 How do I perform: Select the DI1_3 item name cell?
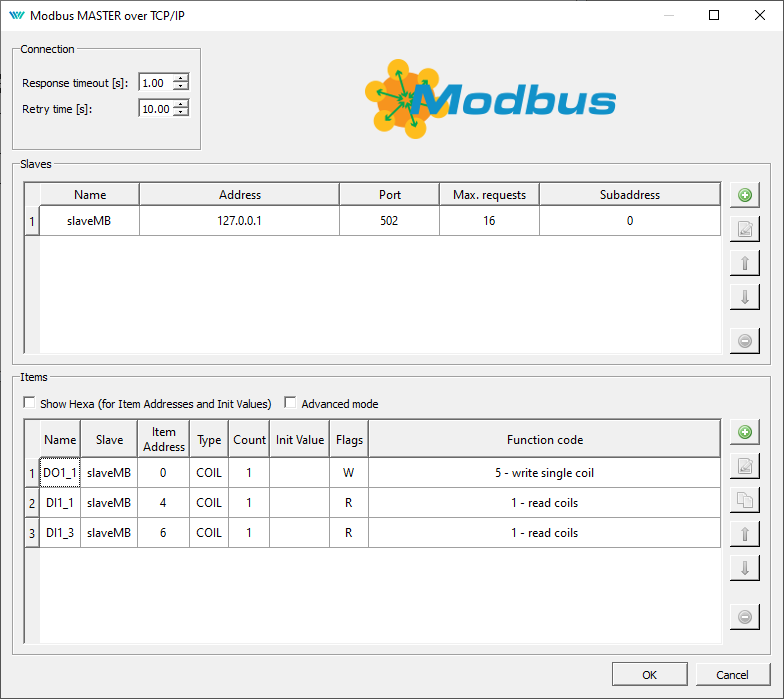(x=60, y=532)
